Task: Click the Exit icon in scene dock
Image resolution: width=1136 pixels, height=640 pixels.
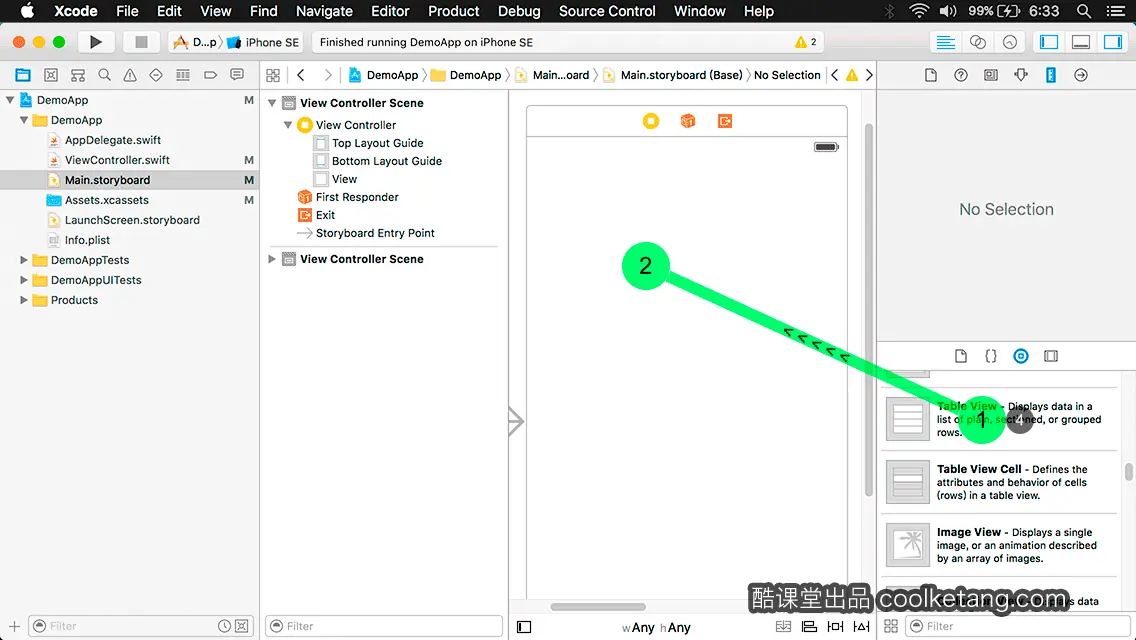Action: pos(724,121)
